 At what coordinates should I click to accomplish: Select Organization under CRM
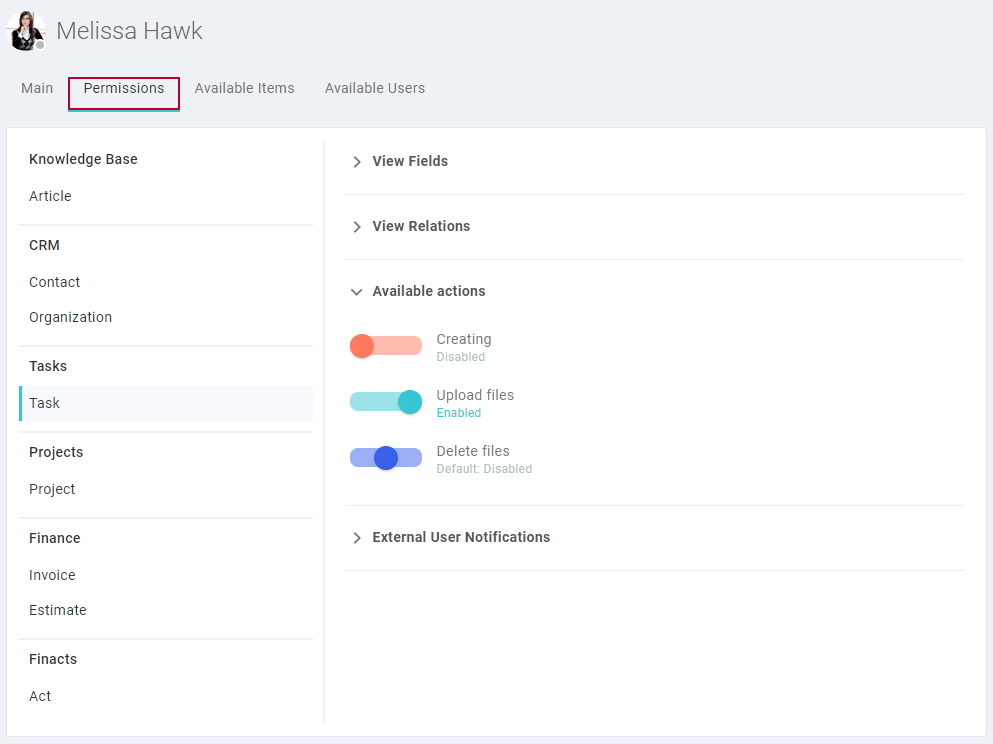pos(167,317)
